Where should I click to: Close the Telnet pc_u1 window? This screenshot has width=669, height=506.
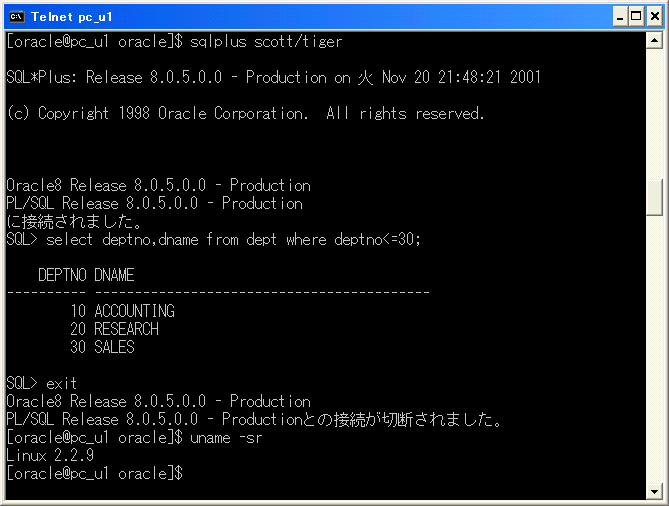655,17
